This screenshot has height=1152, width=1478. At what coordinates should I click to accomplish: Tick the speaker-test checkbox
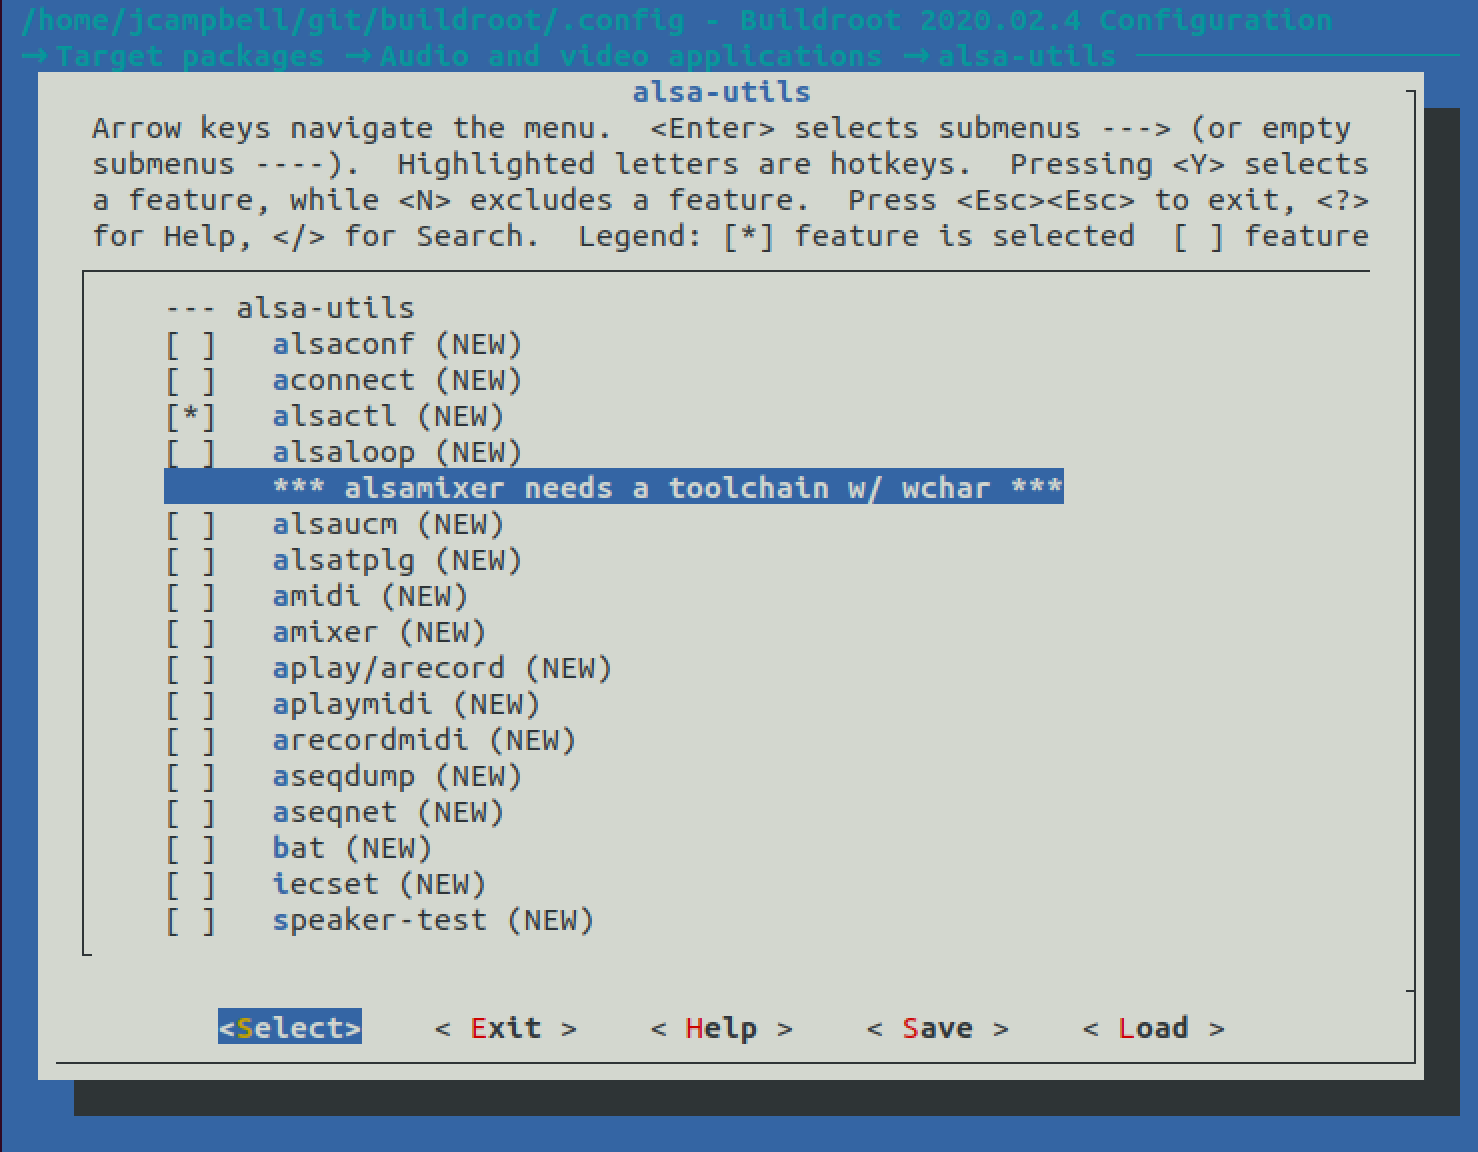[x=190, y=921]
